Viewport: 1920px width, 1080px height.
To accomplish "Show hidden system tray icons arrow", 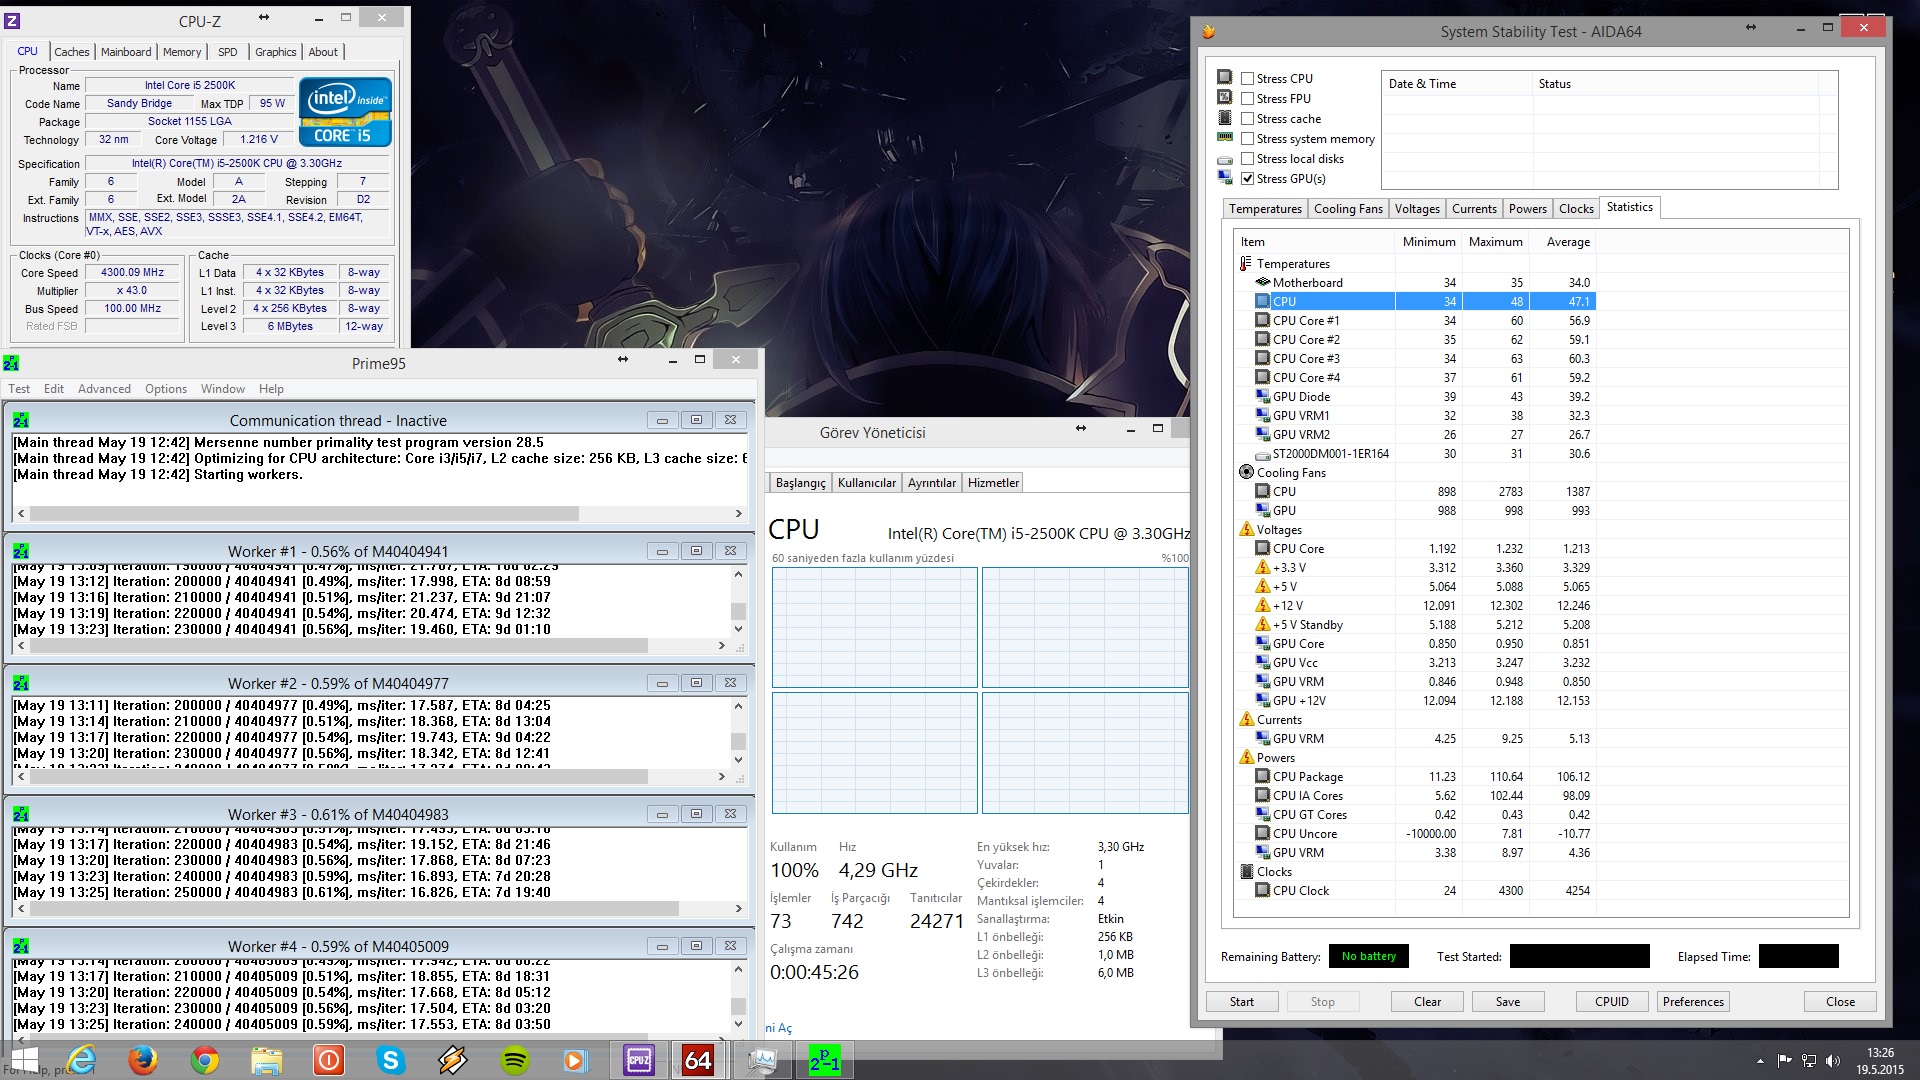I will (x=1759, y=1061).
